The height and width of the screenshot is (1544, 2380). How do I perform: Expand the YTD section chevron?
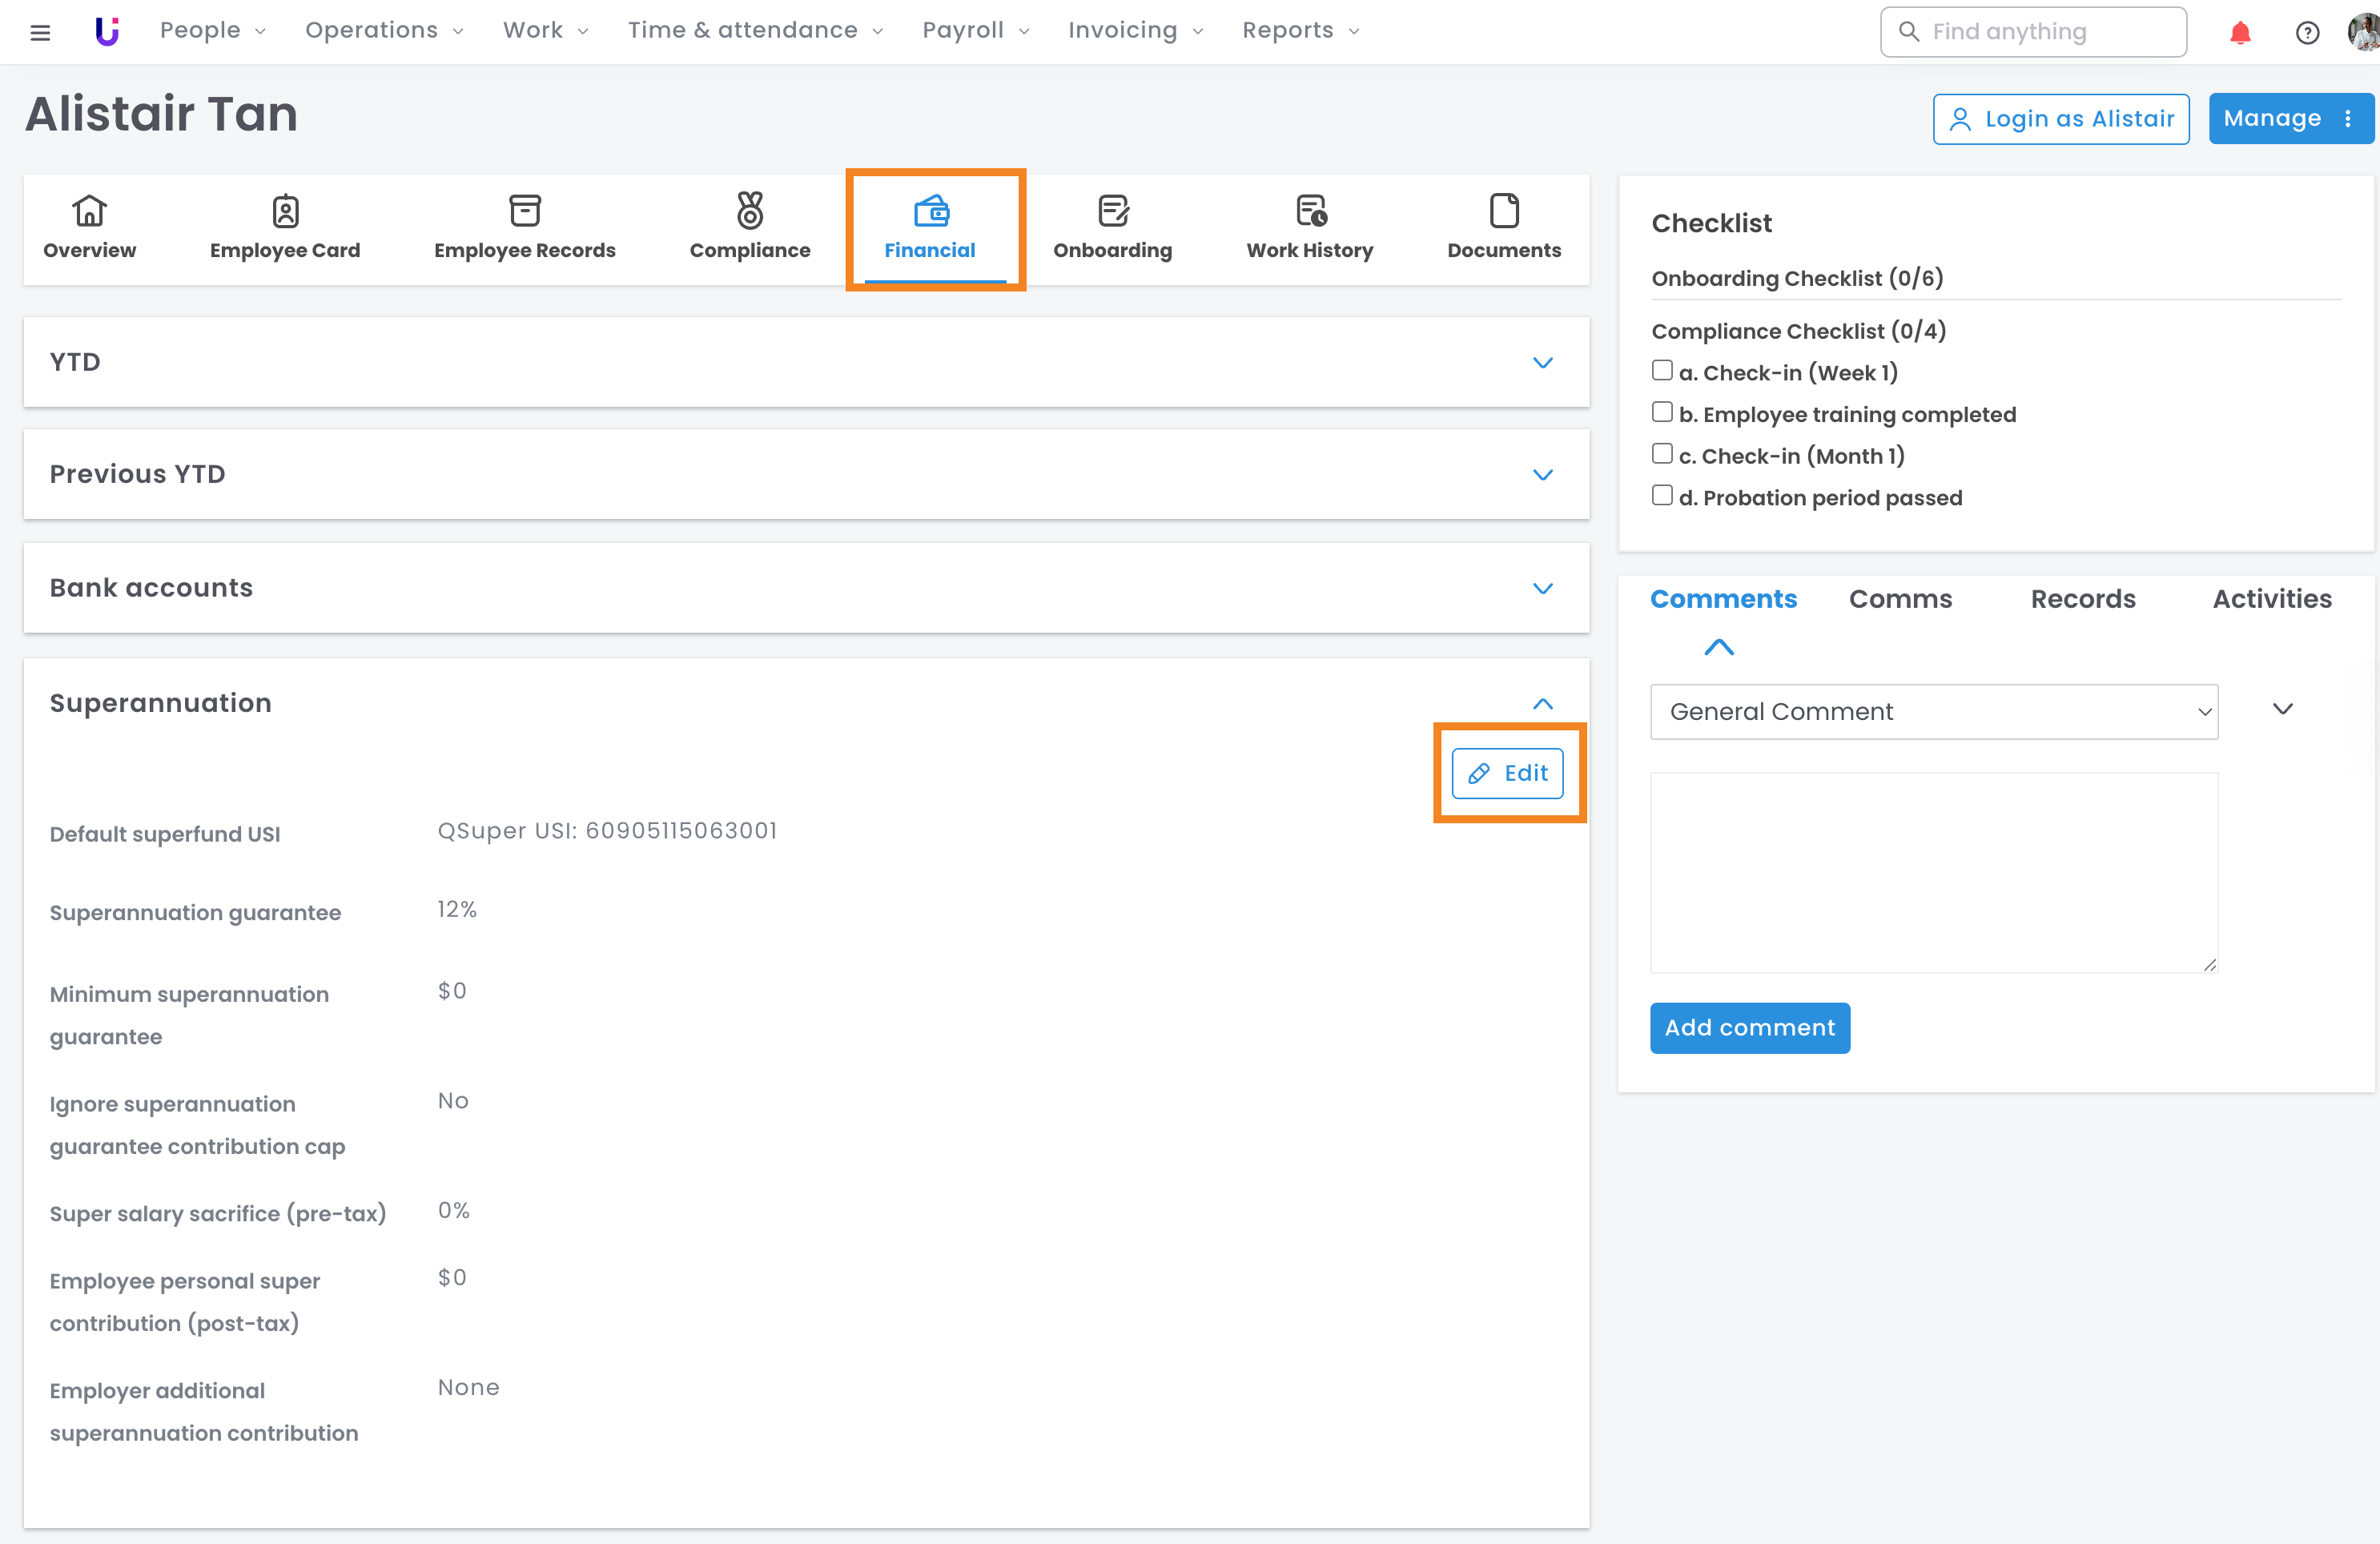pos(1542,362)
